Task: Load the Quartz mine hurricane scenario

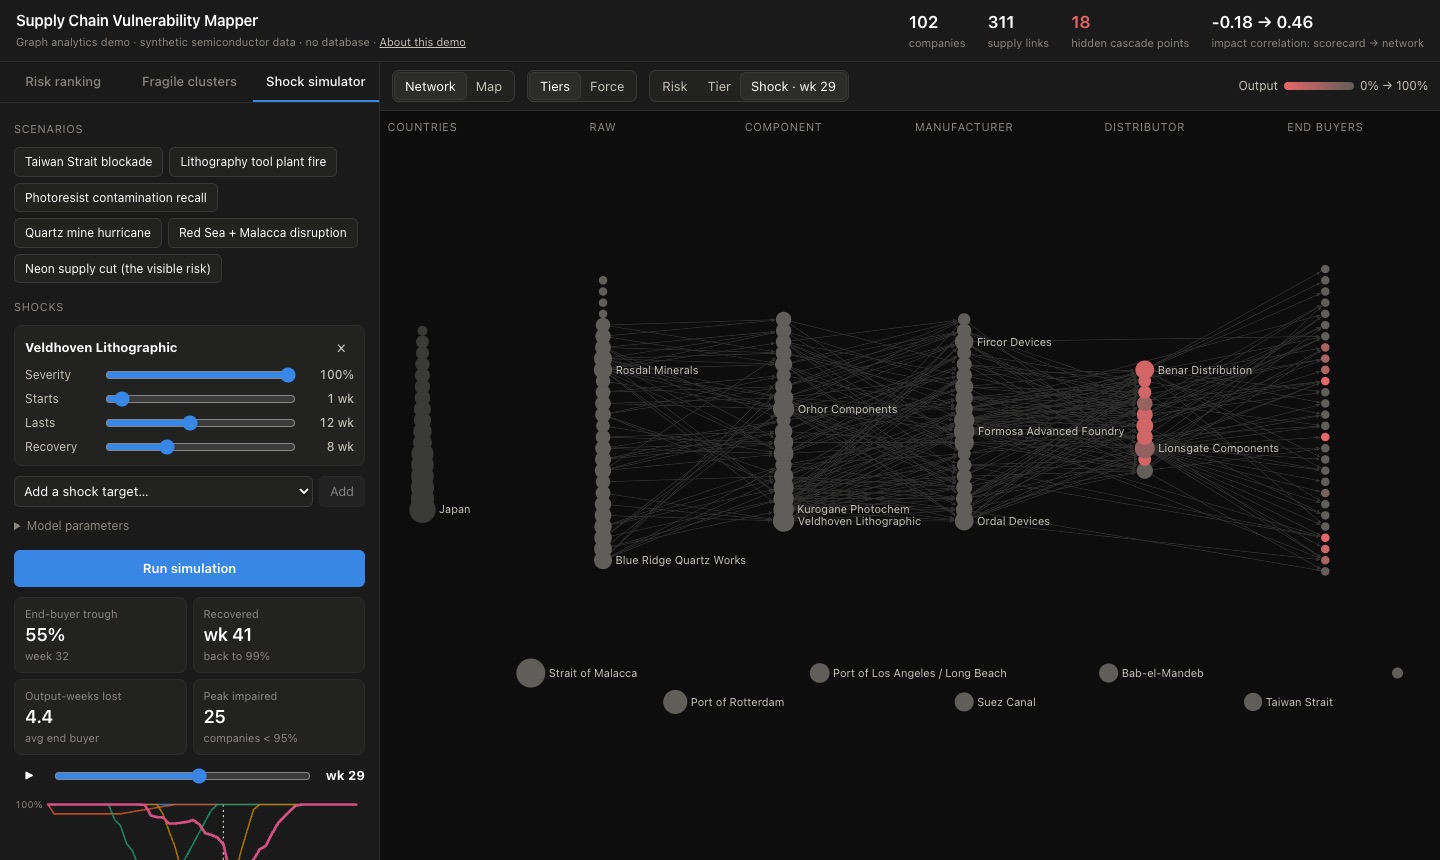Action: [x=88, y=233]
